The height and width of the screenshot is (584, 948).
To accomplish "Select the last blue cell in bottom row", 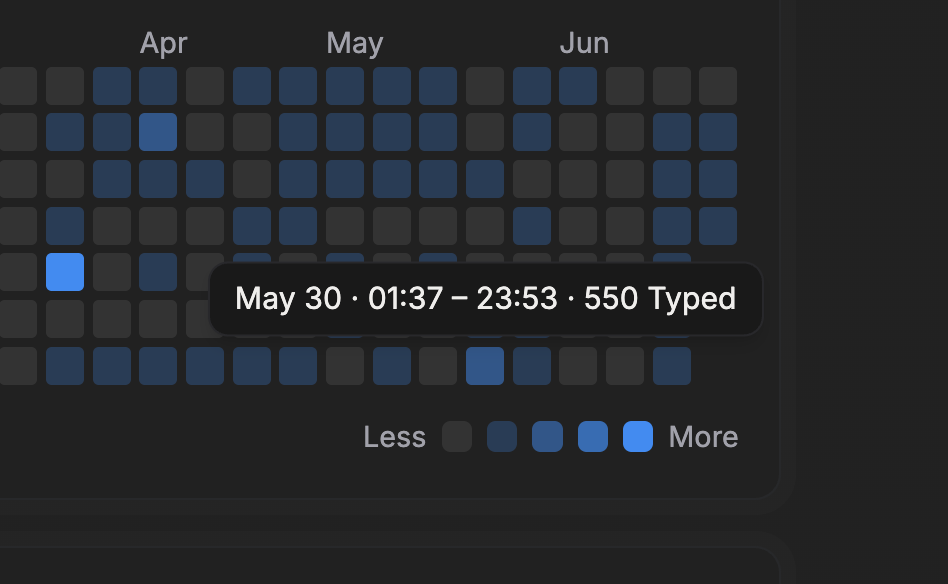I will pos(672,366).
